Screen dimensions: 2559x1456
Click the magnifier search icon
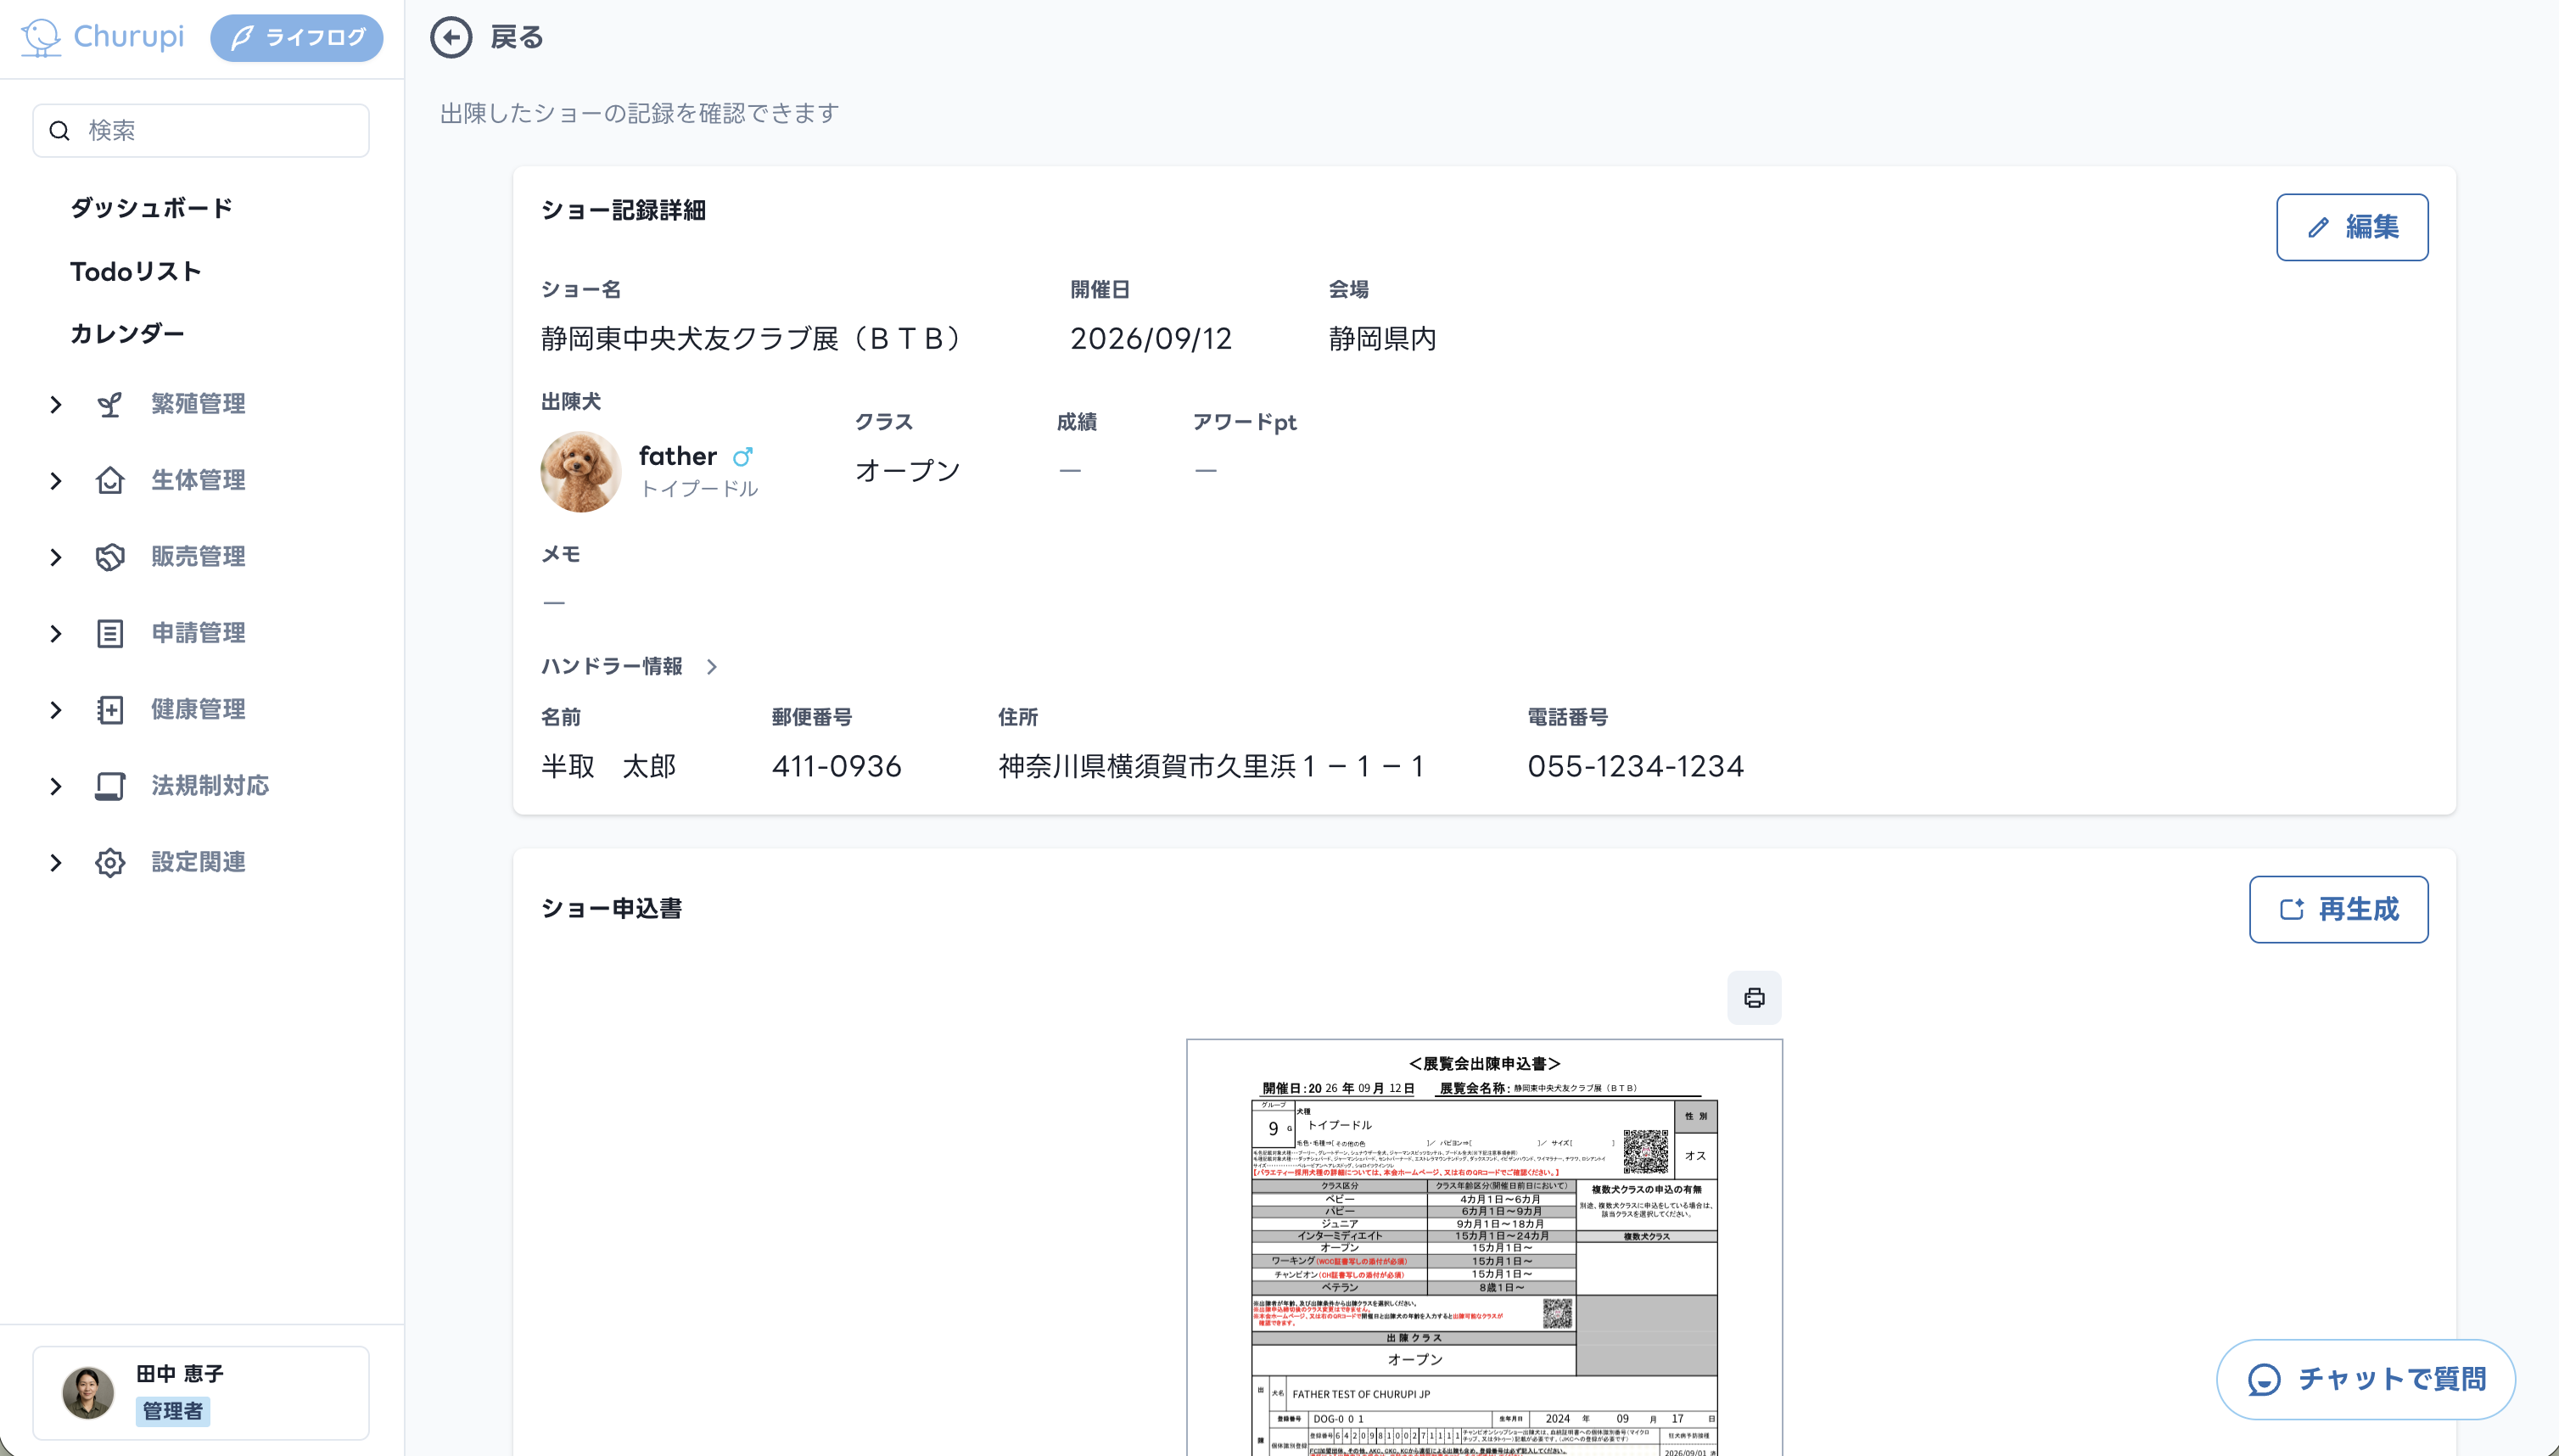tap(60, 131)
